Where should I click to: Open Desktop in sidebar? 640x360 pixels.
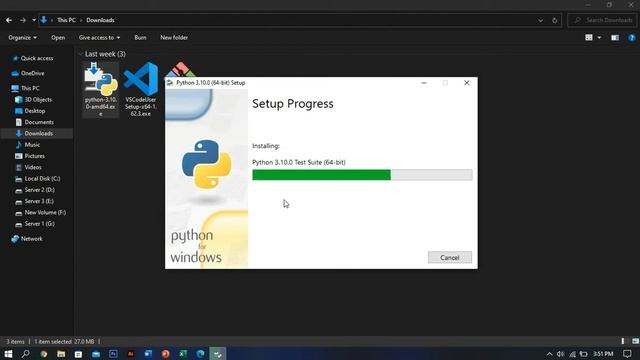click(x=30, y=111)
